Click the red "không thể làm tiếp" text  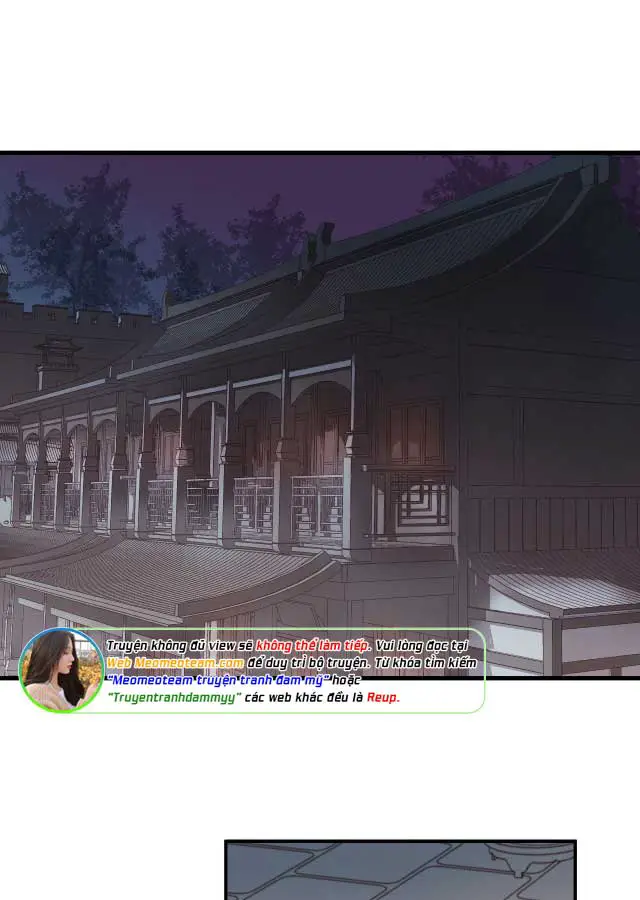pos(313,646)
